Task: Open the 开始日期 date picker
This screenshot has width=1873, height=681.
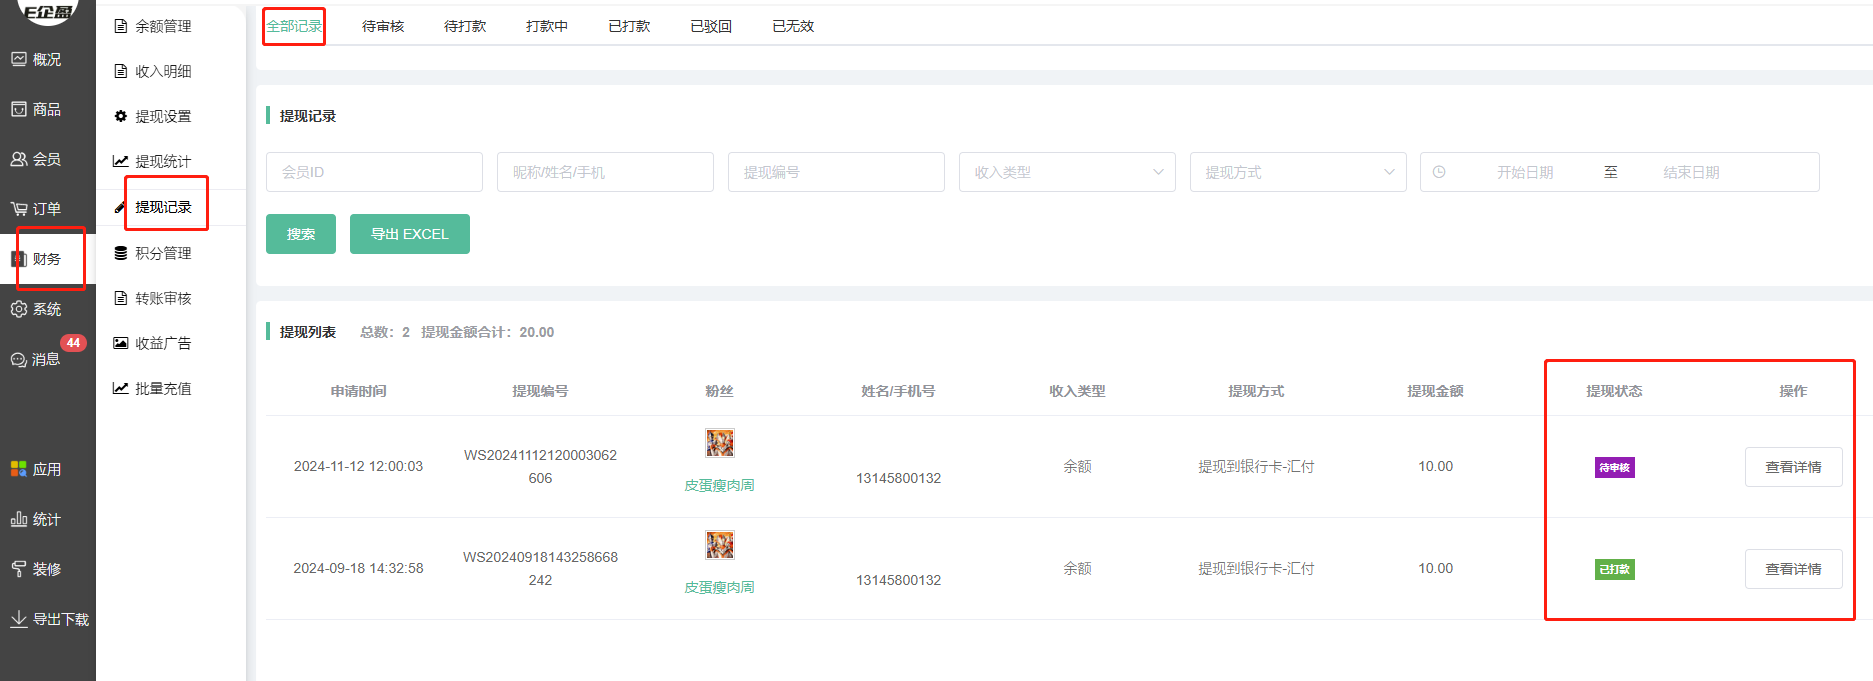Action: pos(1524,172)
